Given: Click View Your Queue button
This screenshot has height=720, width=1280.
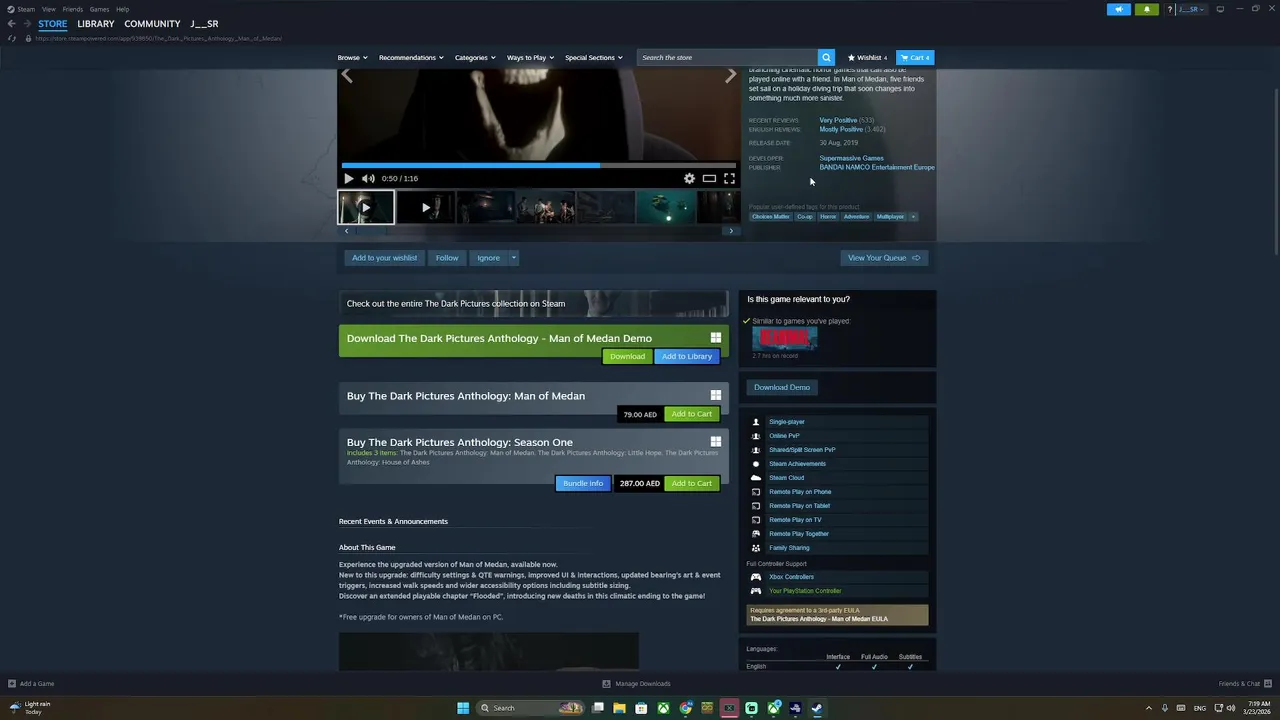Looking at the screenshot, I should [884, 258].
